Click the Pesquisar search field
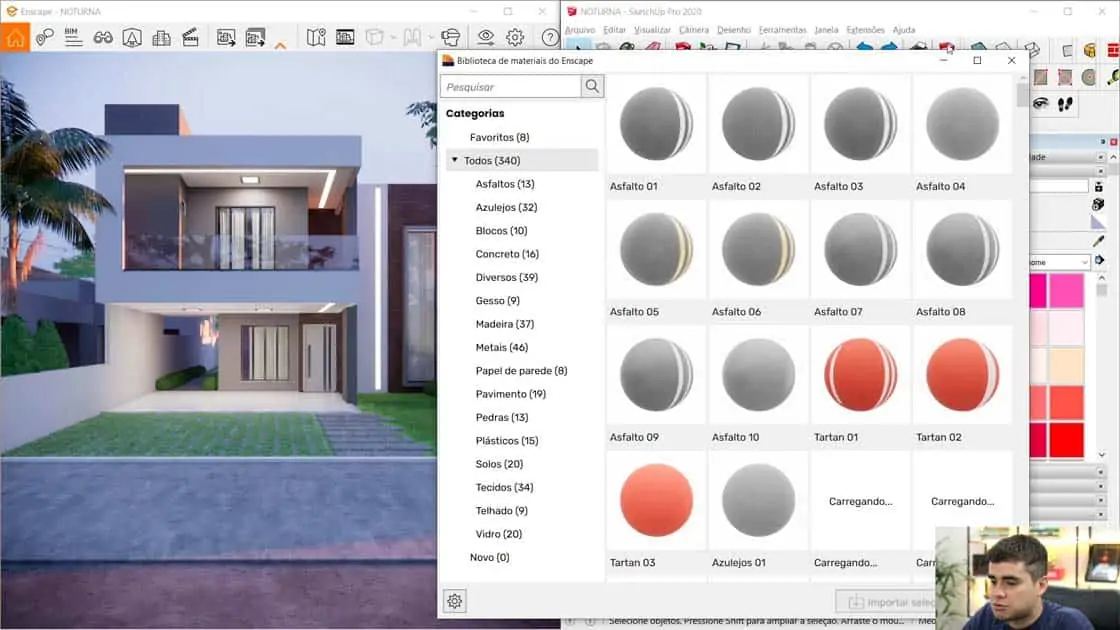Image resolution: width=1120 pixels, height=630 pixels. point(511,86)
